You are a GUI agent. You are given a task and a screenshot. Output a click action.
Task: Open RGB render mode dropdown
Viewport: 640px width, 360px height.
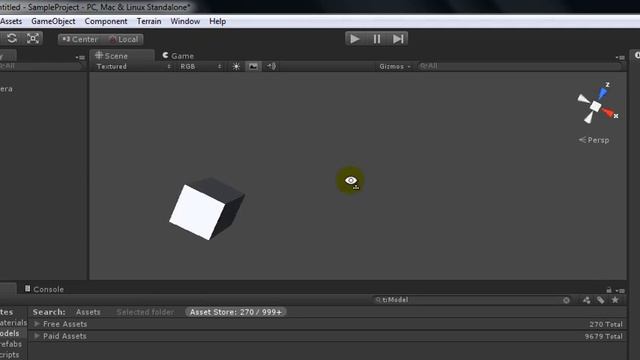[x=201, y=66]
